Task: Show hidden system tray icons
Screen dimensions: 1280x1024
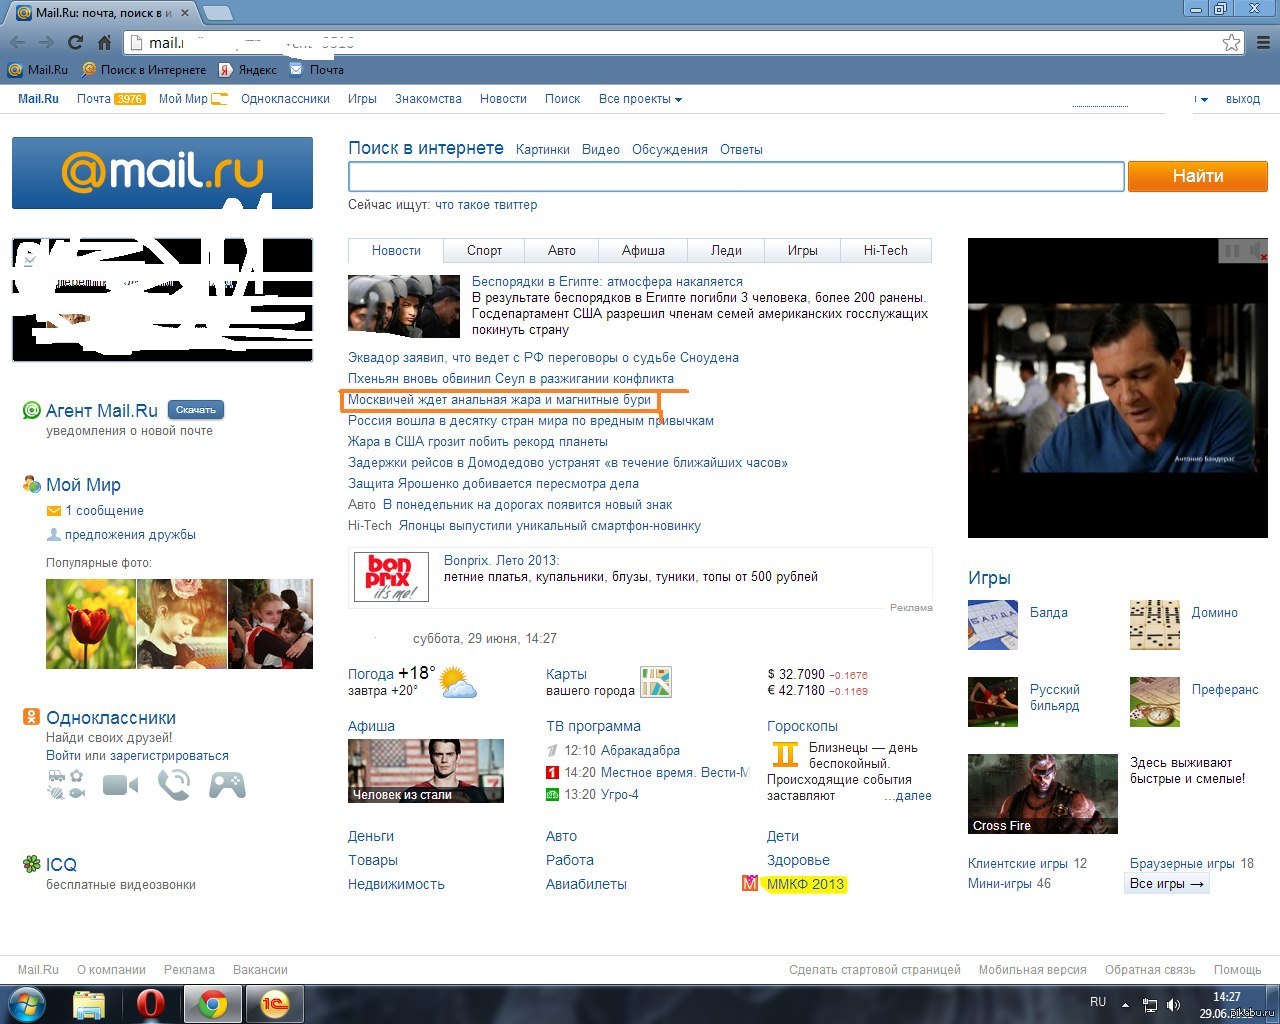Action: click(x=1125, y=1005)
